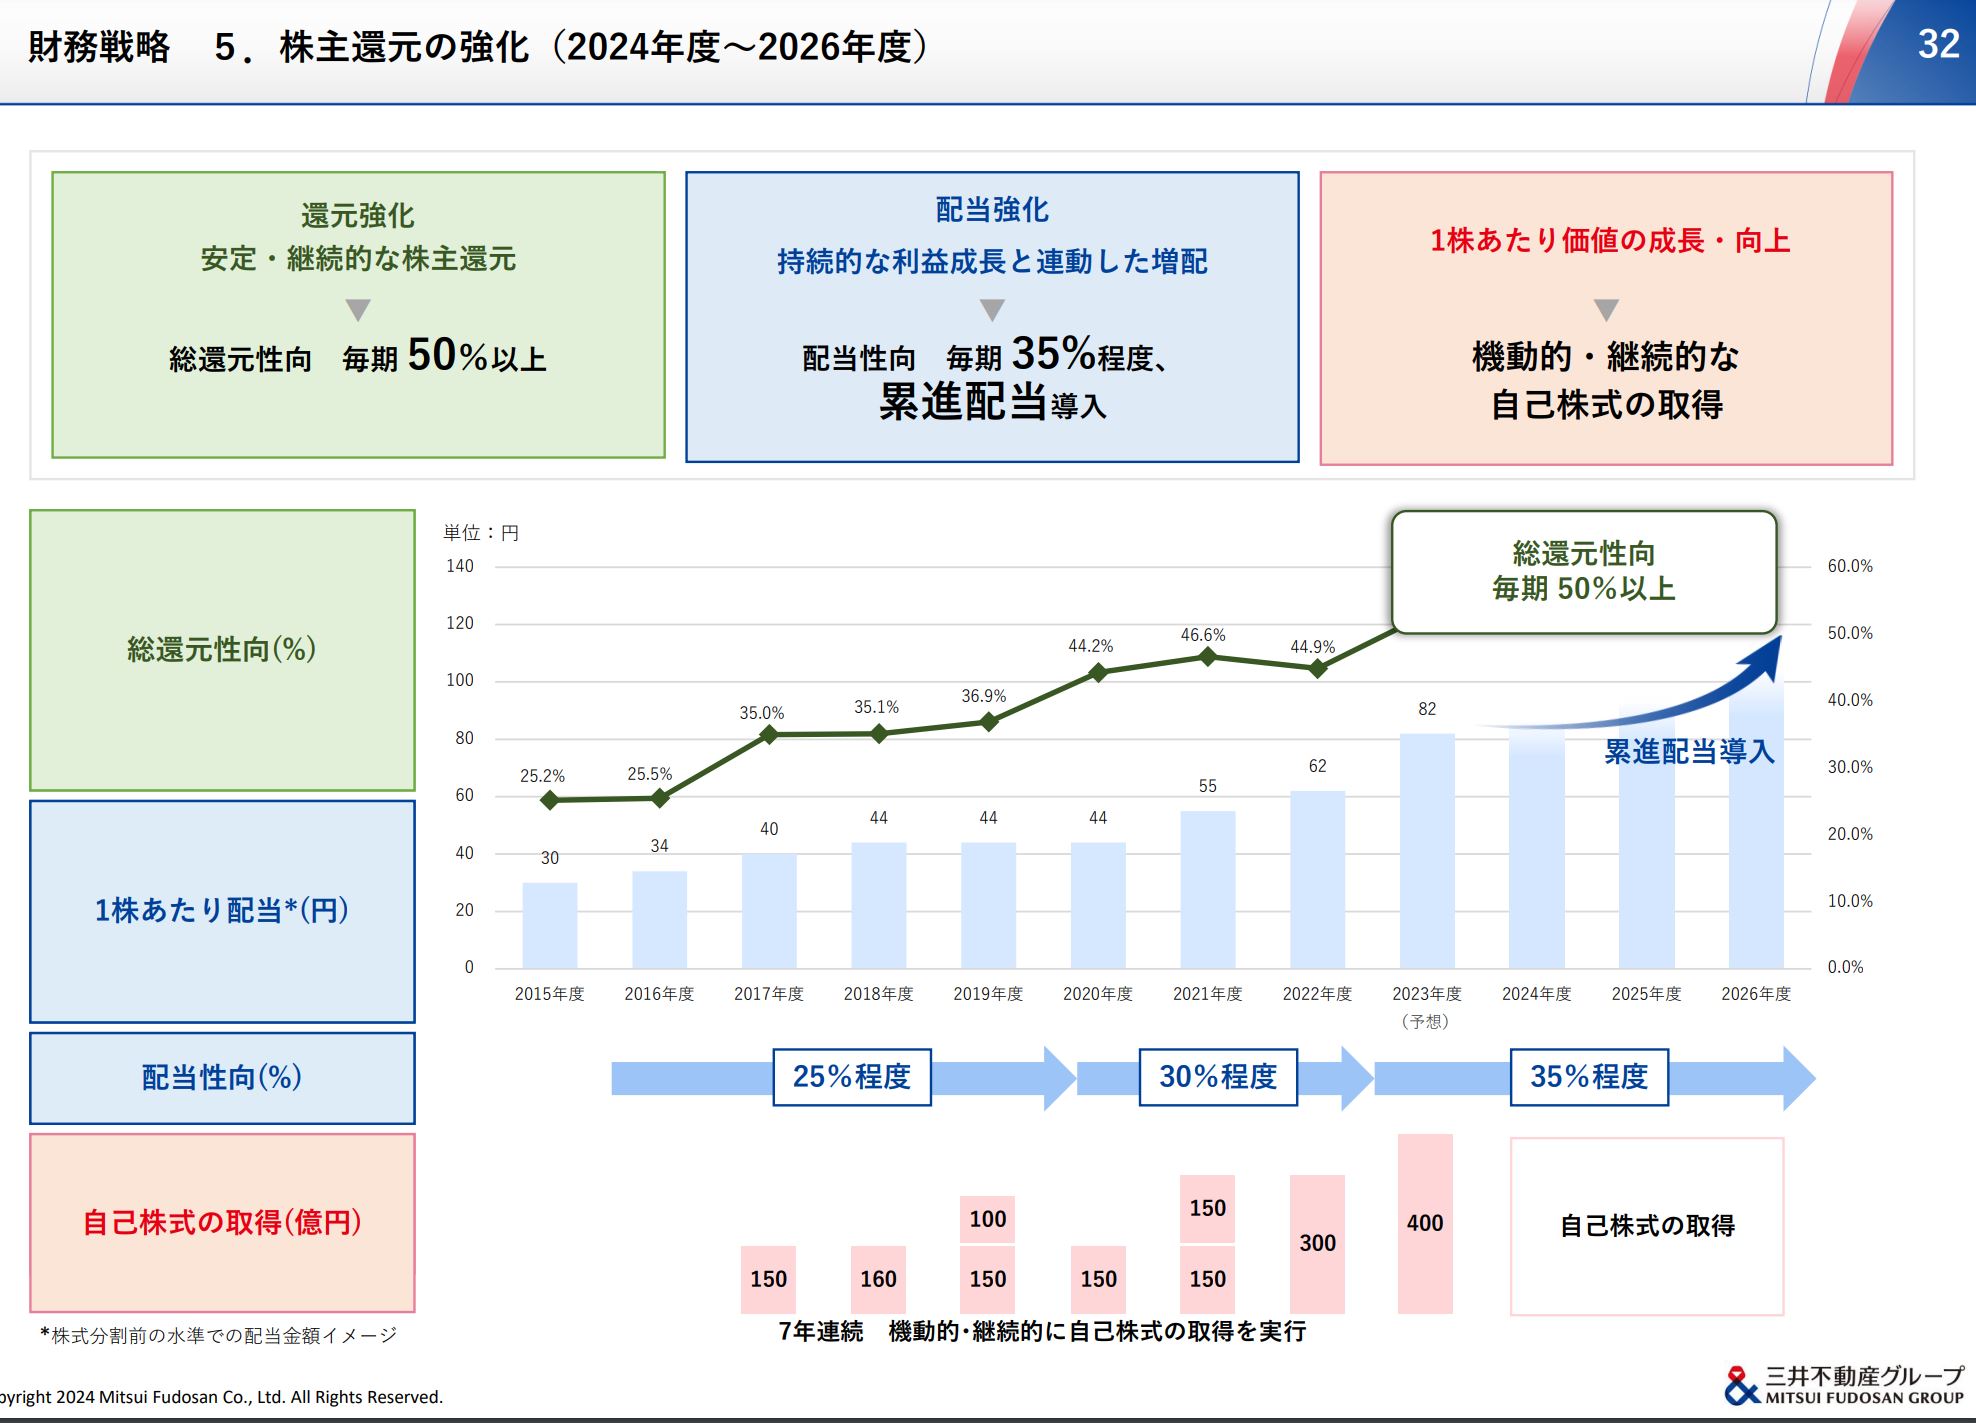The height and width of the screenshot is (1423, 1976).
Task: Click the 25.2% line marker for 2015年度
Action: coord(549,800)
